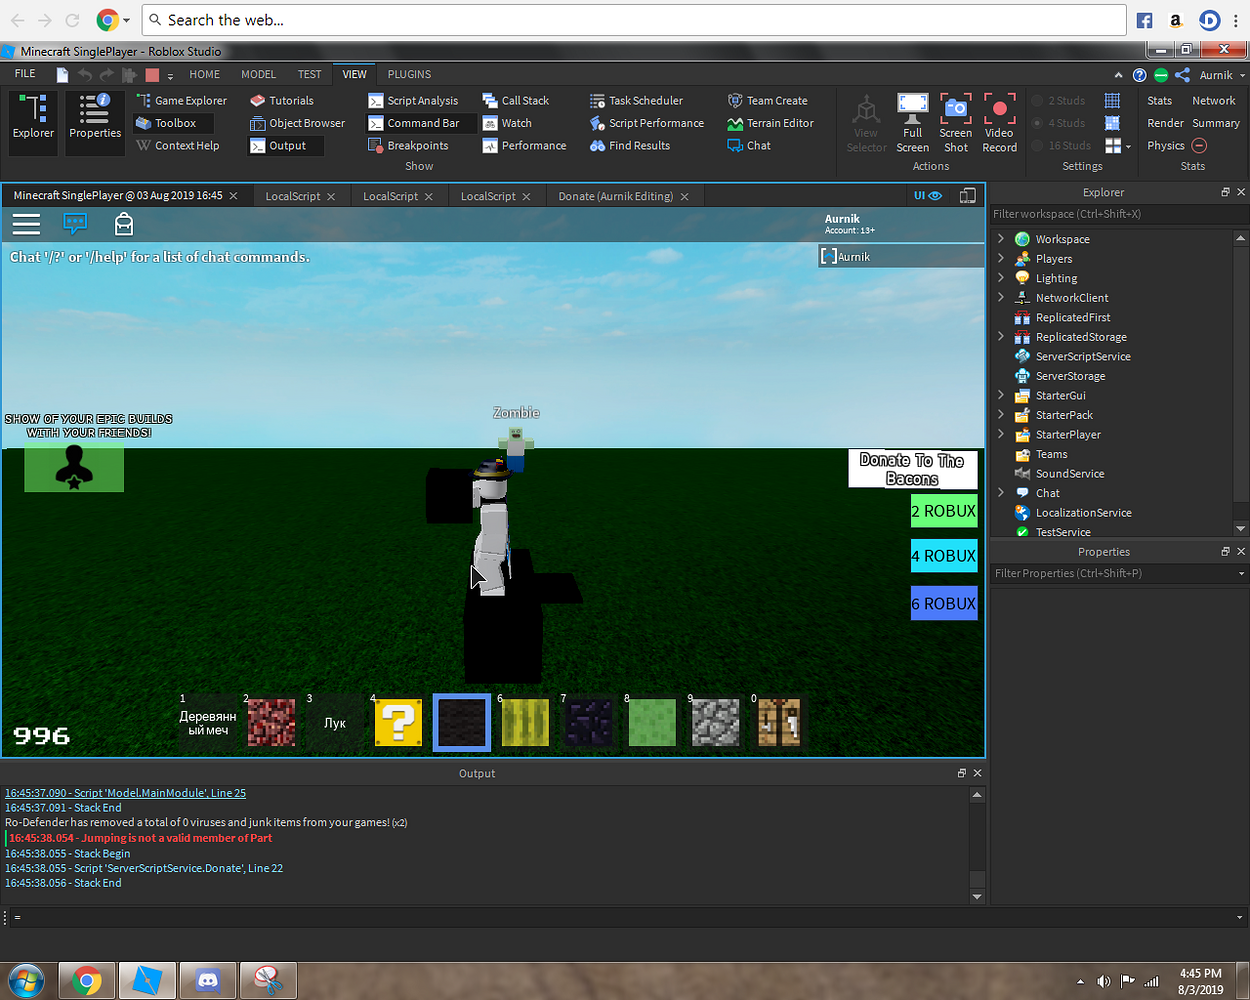Toggle the Output panel visibility

click(286, 145)
